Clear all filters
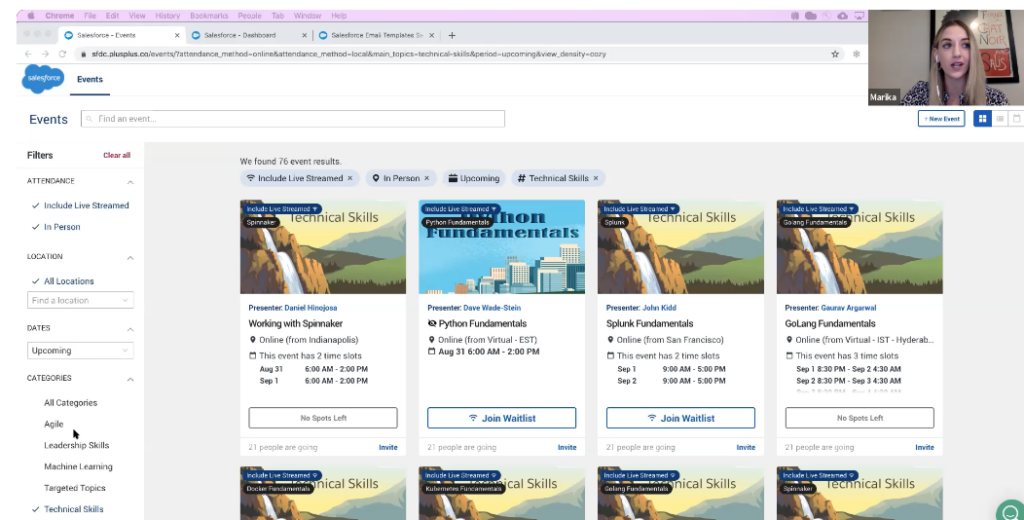Image resolution: width=1024 pixels, height=520 pixels. click(116, 155)
